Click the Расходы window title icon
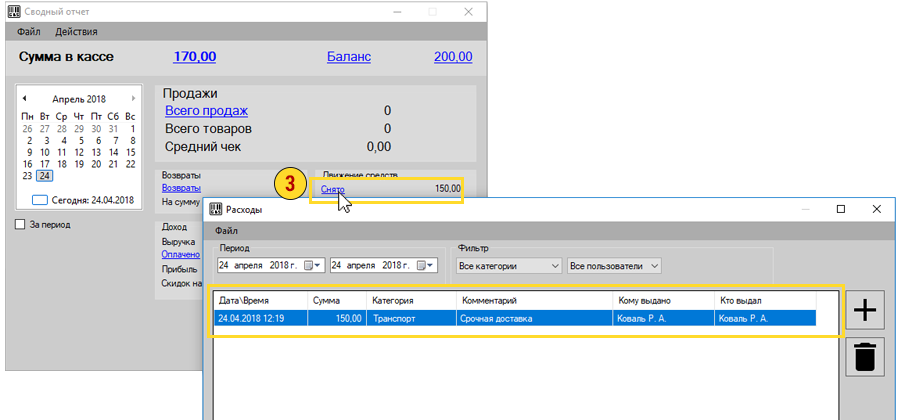900x420 pixels. click(x=216, y=209)
